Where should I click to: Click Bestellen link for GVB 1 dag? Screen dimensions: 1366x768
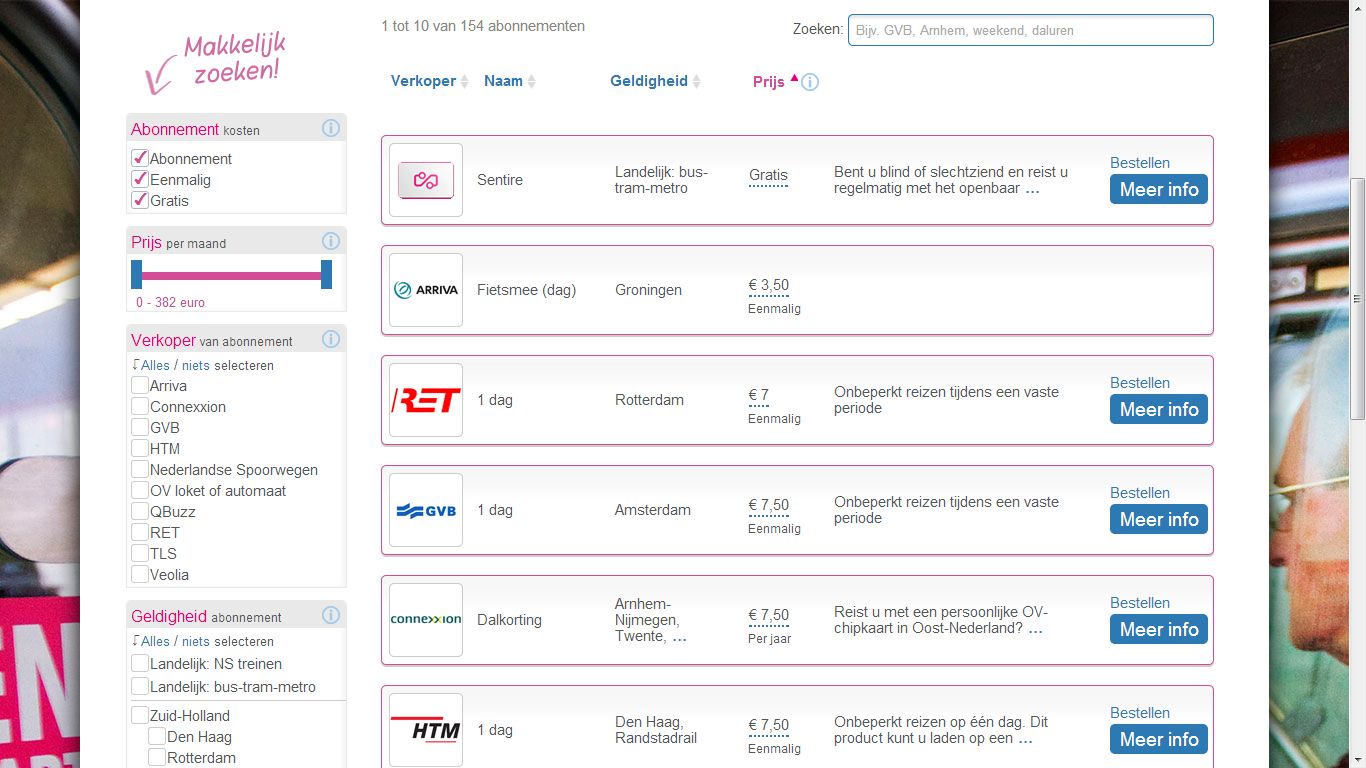coord(1139,493)
